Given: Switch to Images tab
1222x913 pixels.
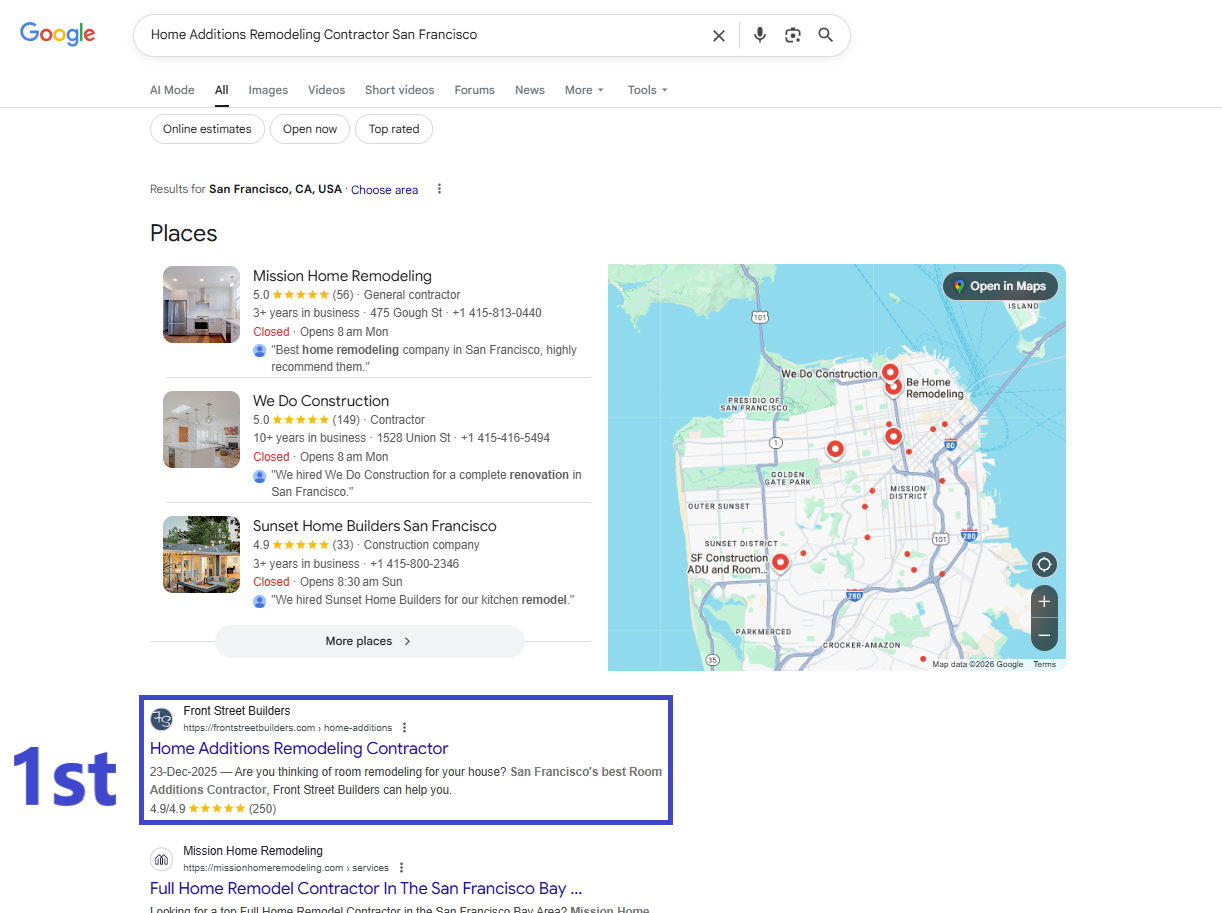Looking at the screenshot, I should (x=268, y=90).
